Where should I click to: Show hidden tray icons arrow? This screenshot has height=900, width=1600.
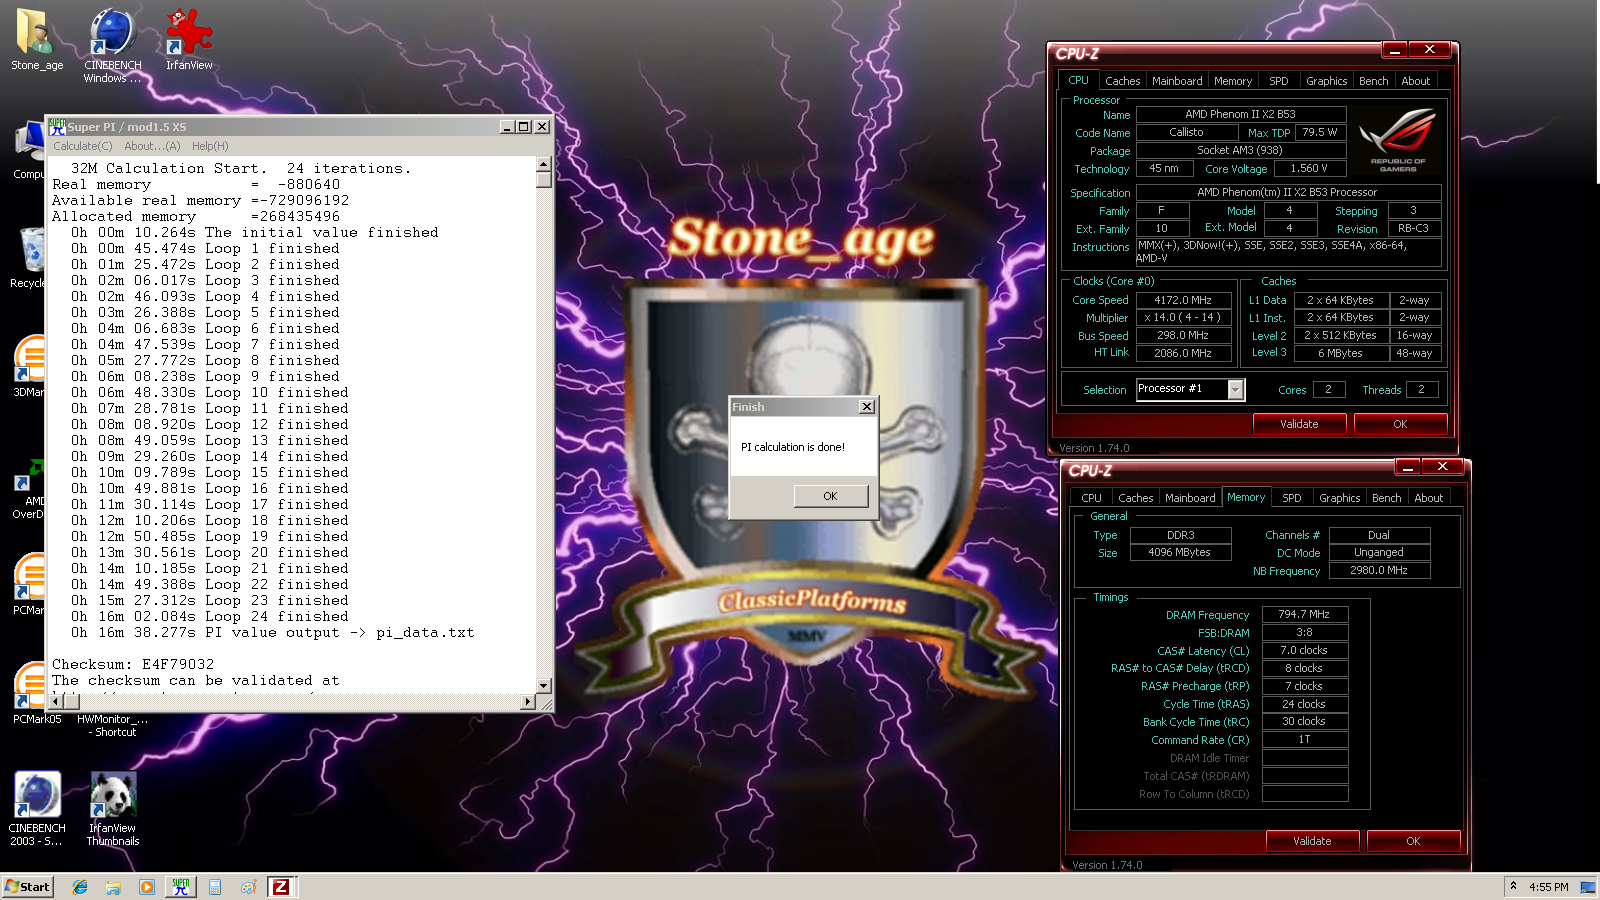click(x=1513, y=887)
